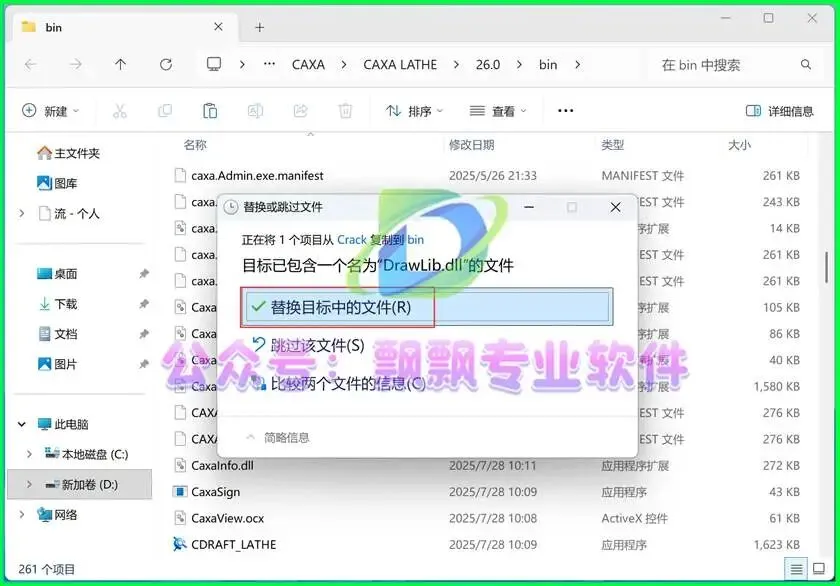This screenshot has height=586, width=840.
Task: Sort by the 大小 column header
Action: [x=739, y=145]
